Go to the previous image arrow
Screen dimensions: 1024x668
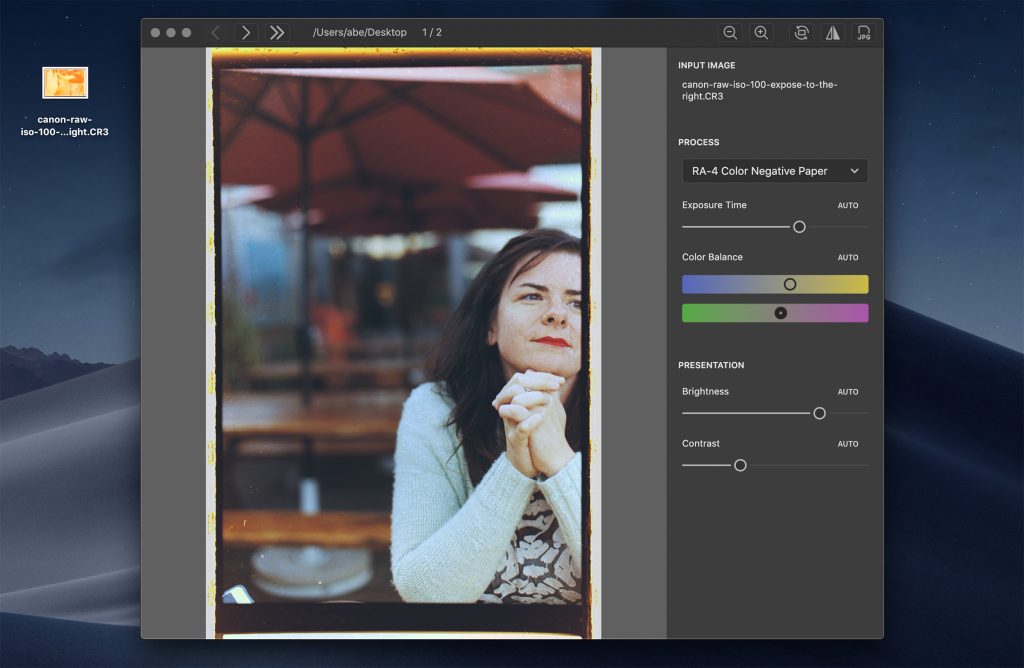point(216,33)
